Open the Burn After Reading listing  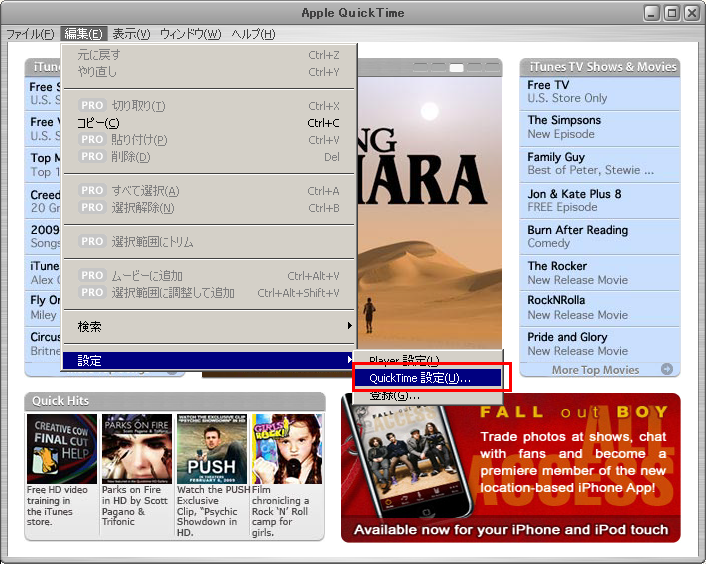click(600, 236)
